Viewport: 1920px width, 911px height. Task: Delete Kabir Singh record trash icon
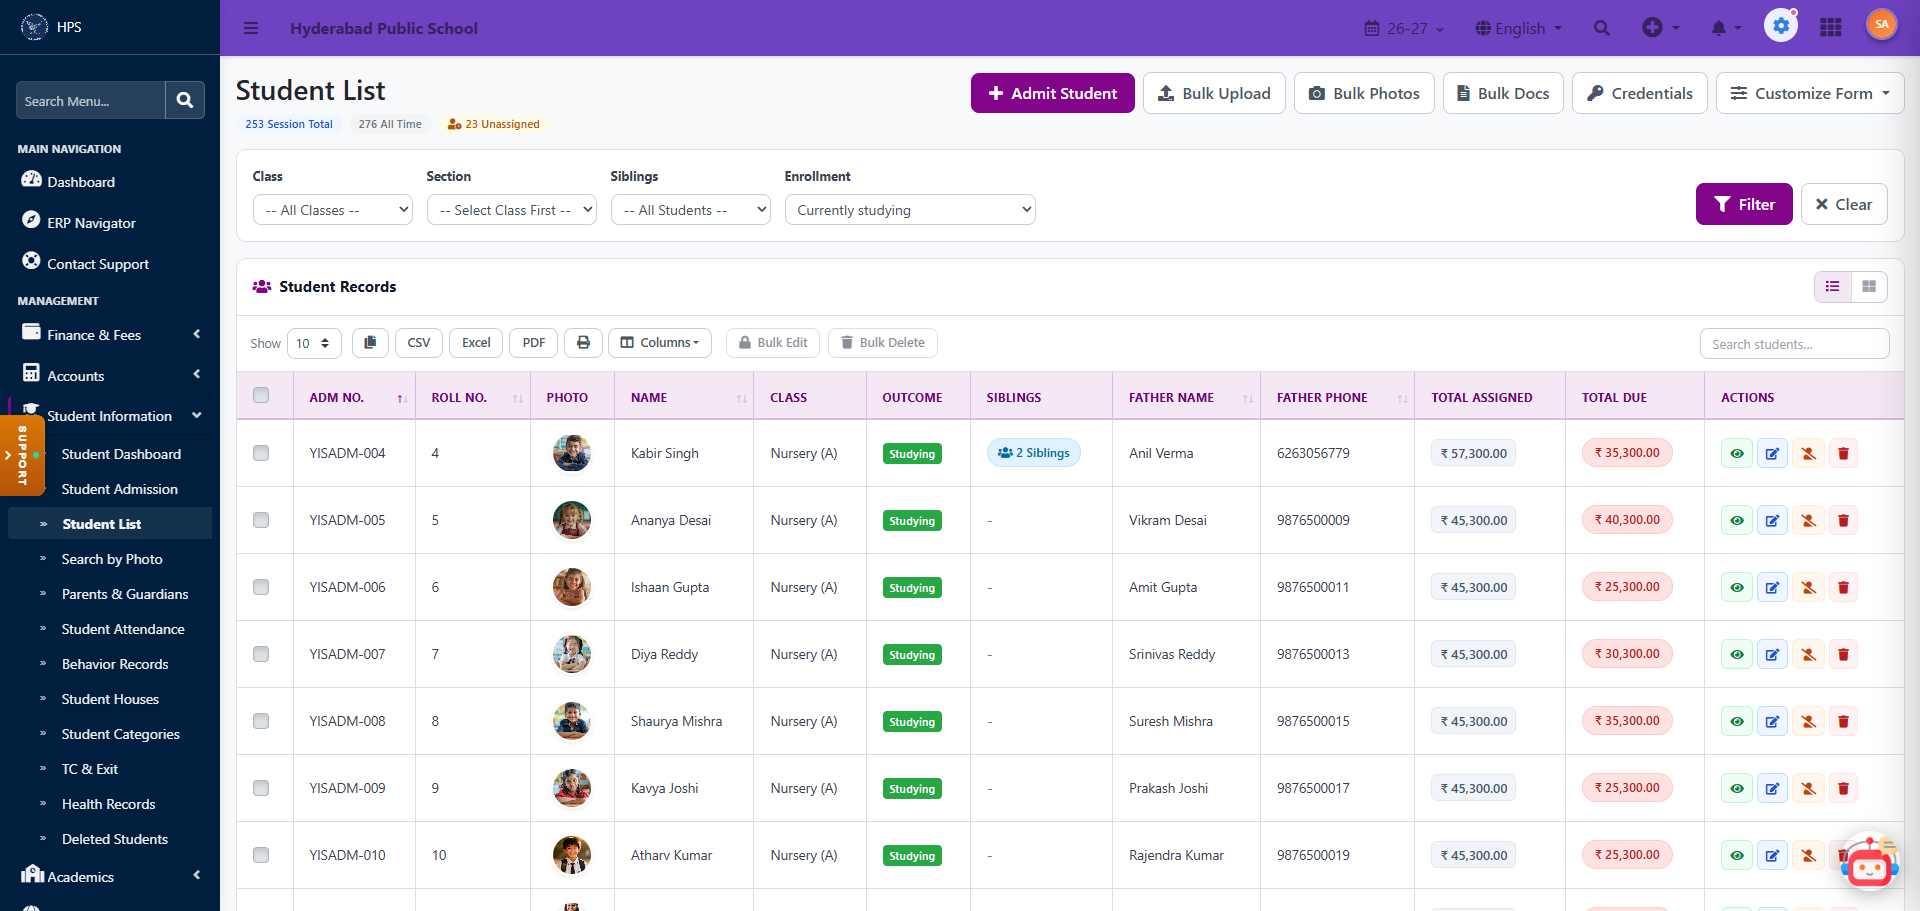(x=1843, y=454)
